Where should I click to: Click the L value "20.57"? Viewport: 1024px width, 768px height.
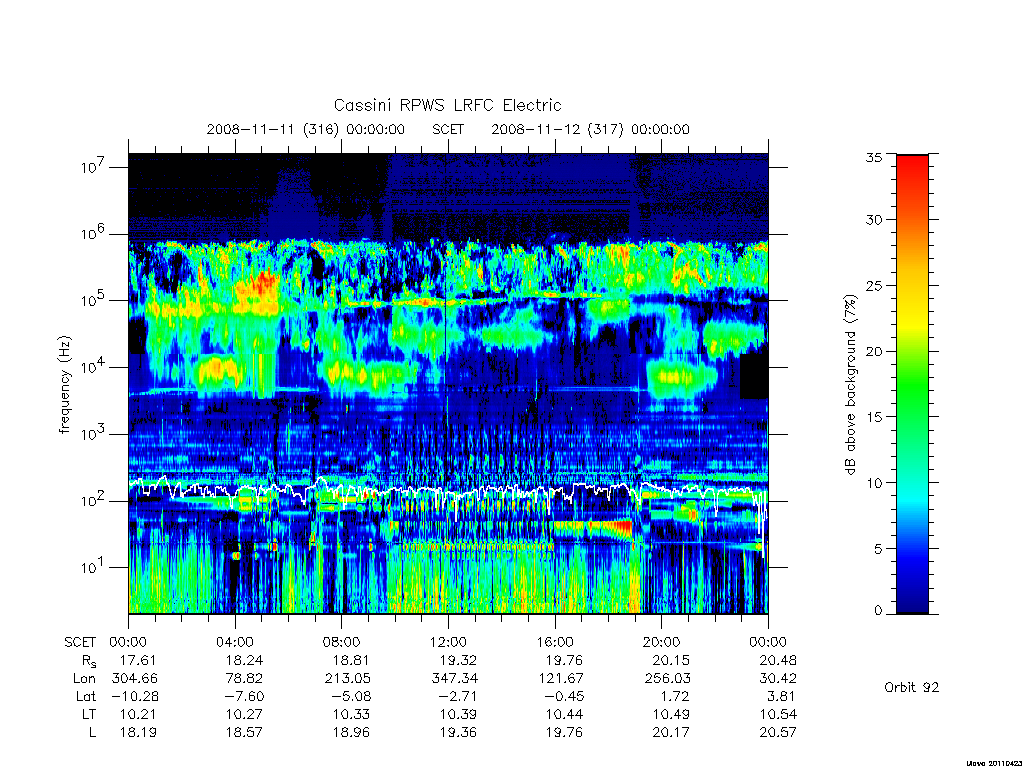click(x=778, y=732)
